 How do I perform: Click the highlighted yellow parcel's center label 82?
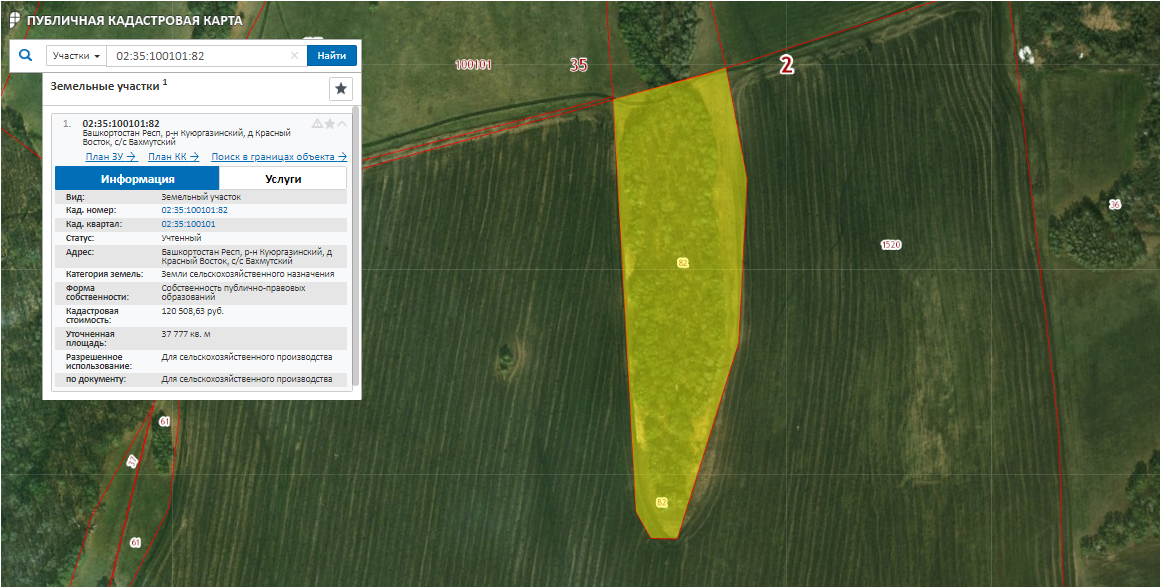(683, 262)
